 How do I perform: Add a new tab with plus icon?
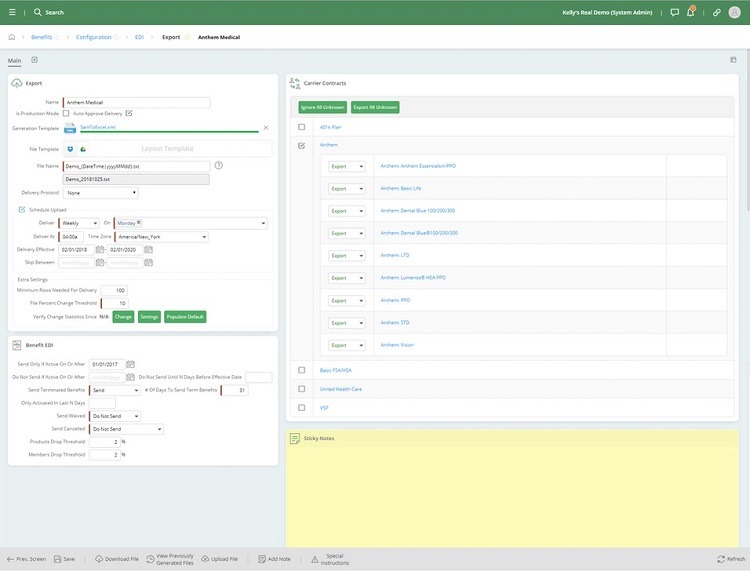pyautogui.click(x=34, y=60)
